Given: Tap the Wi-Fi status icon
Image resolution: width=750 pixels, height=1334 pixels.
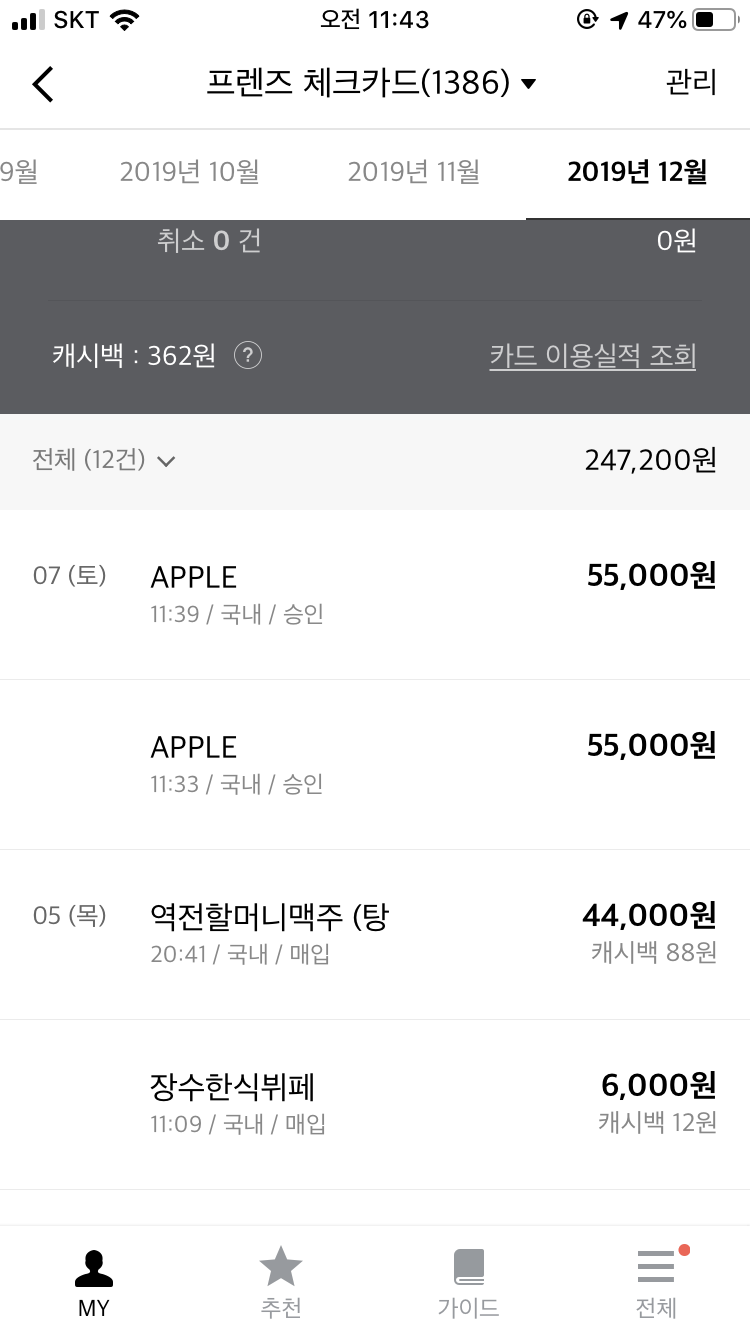Looking at the screenshot, I should [x=125, y=20].
